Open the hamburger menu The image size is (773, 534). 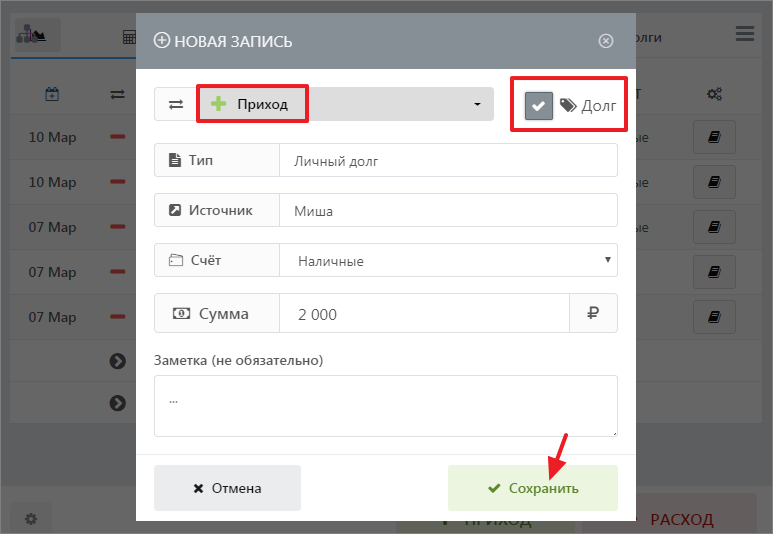745,34
